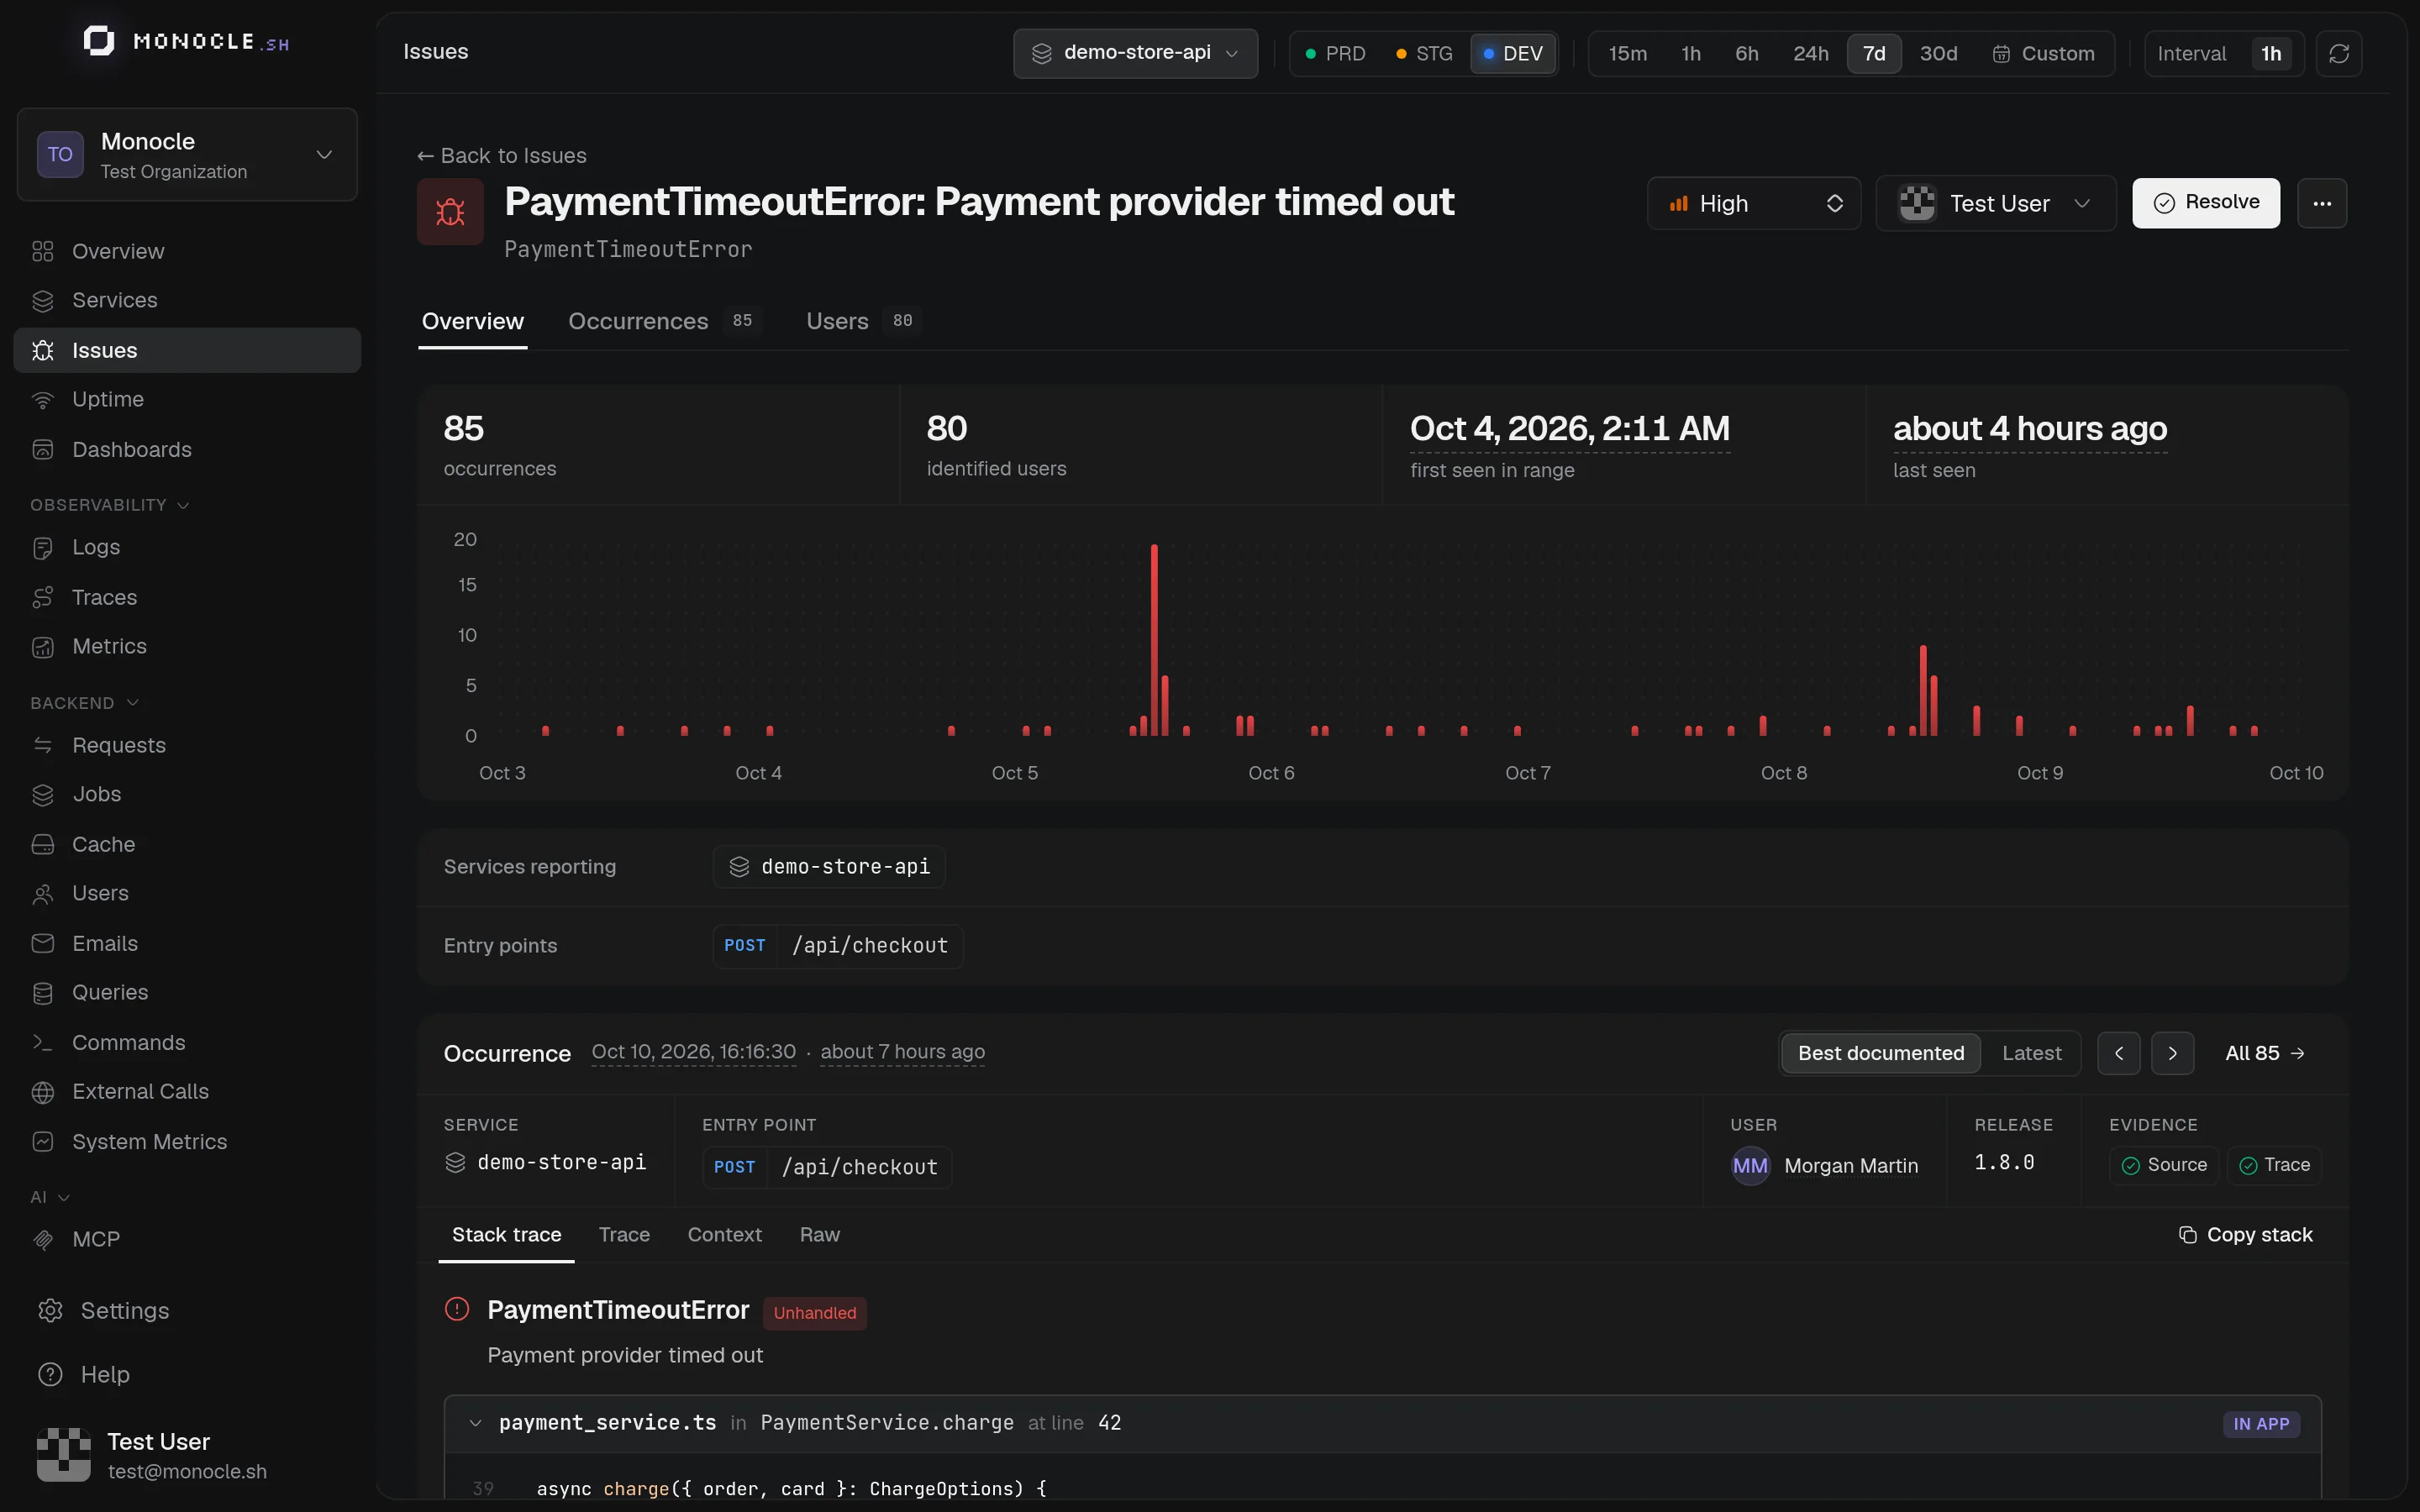Collapse the payment_service.ts stack frame

click(x=475, y=1423)
